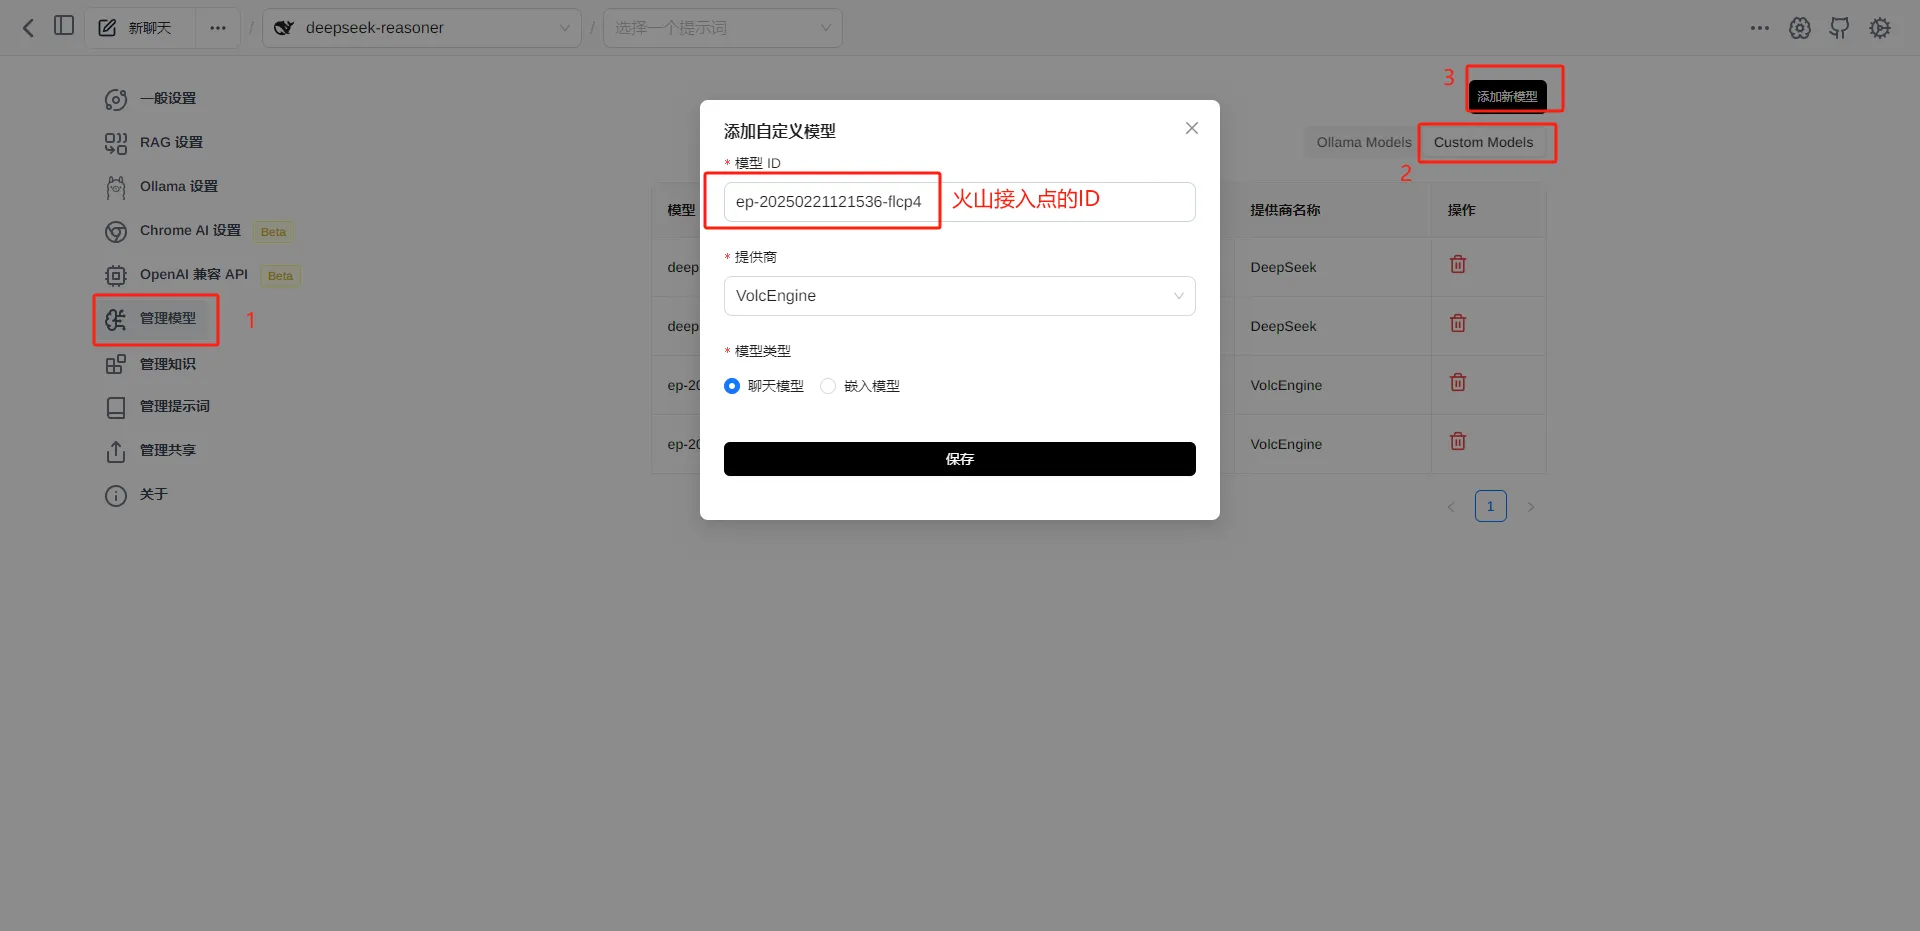The height and width of the screenshot is (931, 1920).
Task: Select the 嵌入模型 radio button
Action: (x=828, y=386)
